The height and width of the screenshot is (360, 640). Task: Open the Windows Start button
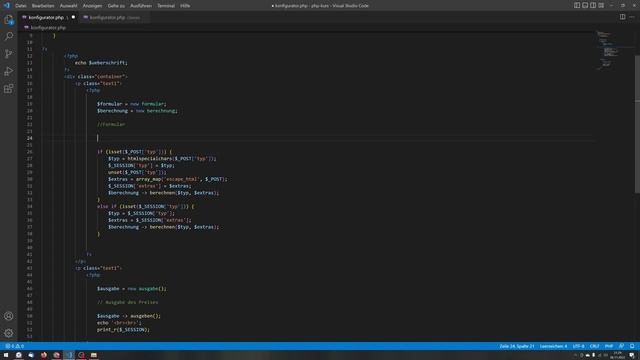pyautogui.click(x=6, y=355)
